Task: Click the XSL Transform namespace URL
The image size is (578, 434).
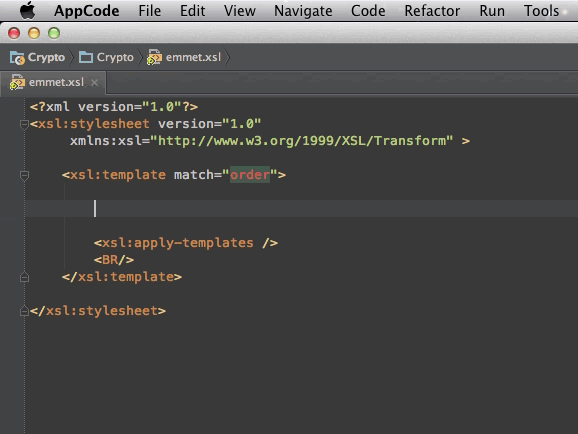Action: (302, 141)
